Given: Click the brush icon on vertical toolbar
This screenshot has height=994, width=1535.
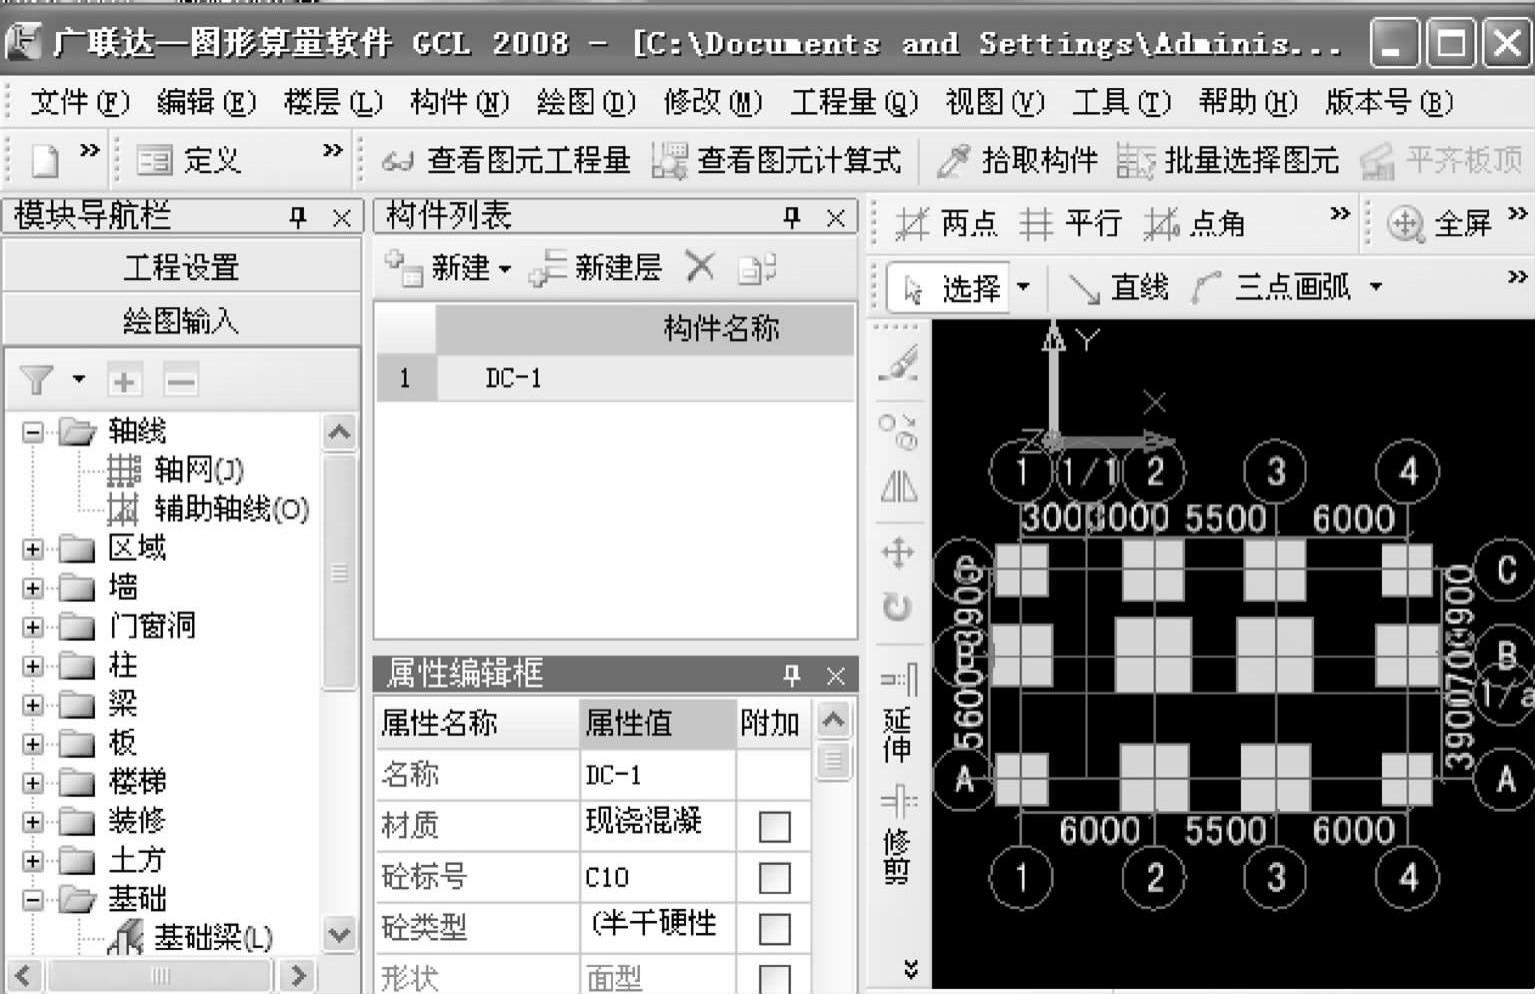Looking at the screenshot, I should coord(898,364).
